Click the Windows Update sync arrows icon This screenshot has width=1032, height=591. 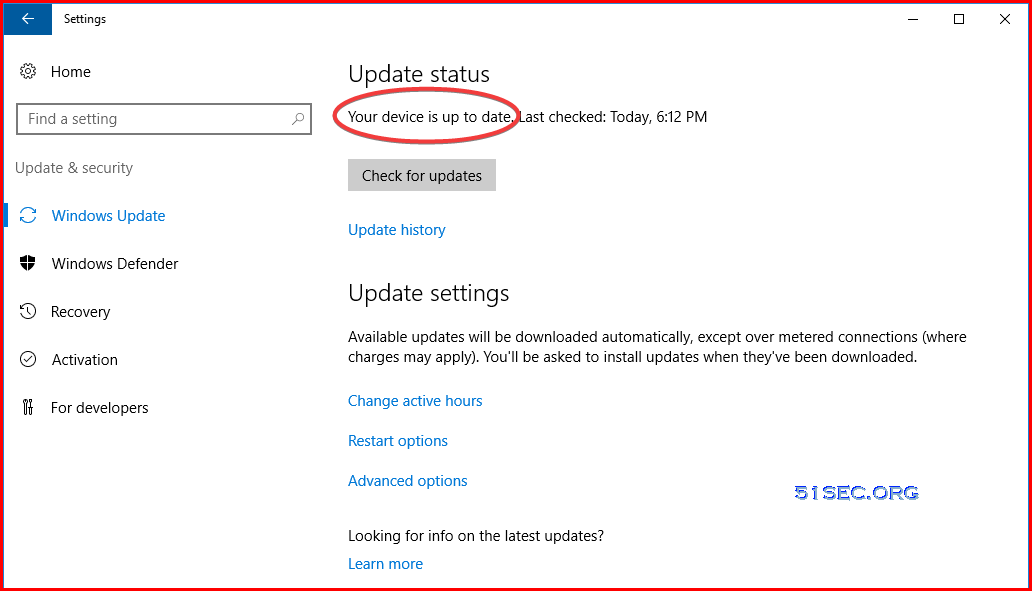point(28,215)
